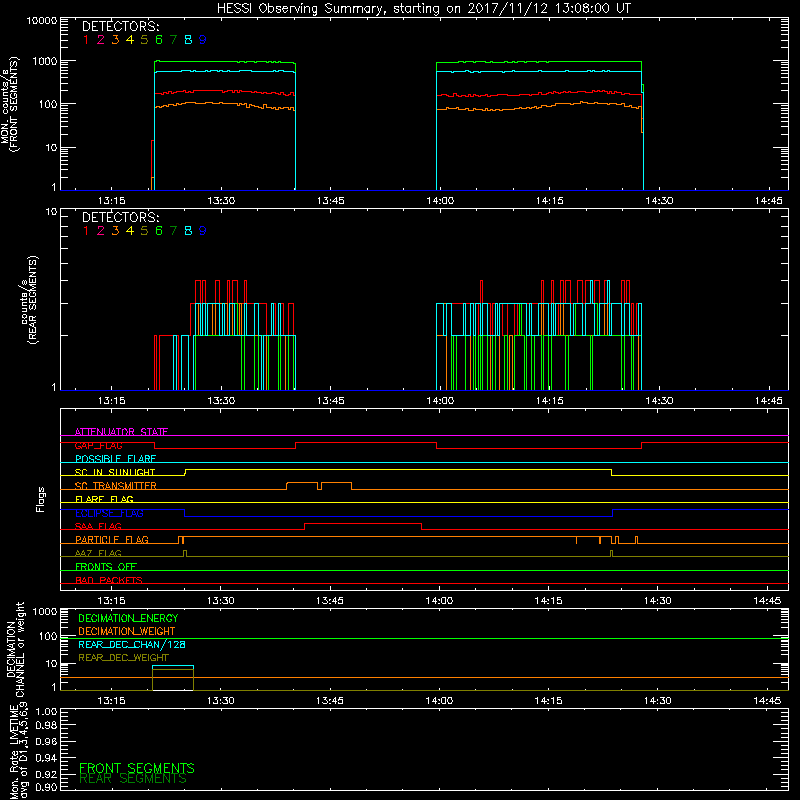The height and width of the screenshot is (800, 800).
Task: Select yellow detector number 4 in rear segments legend
Action: (130, 231)
